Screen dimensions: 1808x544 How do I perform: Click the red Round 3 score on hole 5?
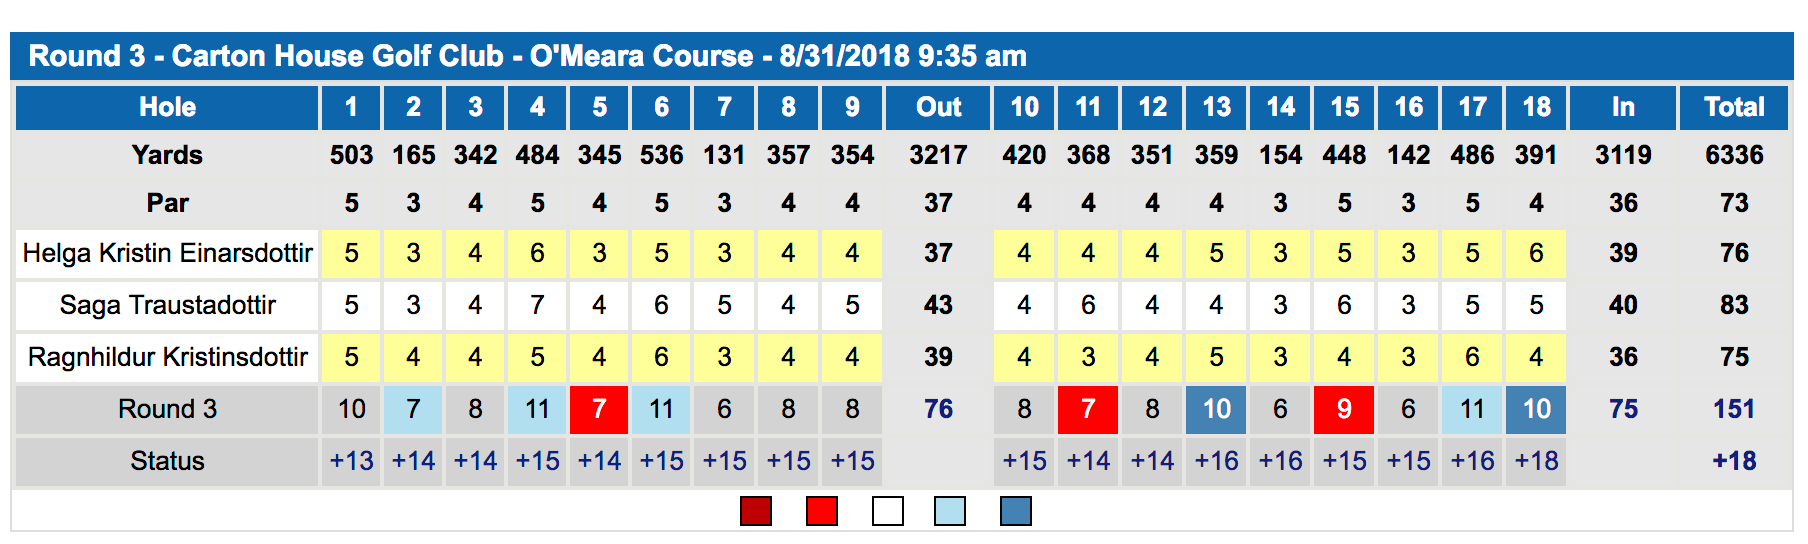coord(599,409)
